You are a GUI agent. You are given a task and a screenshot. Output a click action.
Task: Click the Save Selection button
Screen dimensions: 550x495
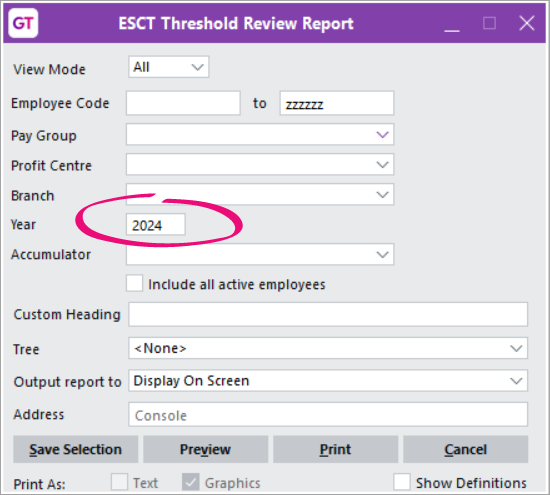75,449
